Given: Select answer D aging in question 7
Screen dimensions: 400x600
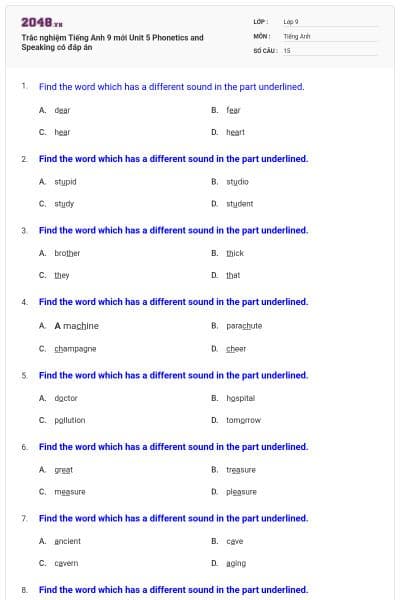Looking at the screenshot, I should pyautogui.click(x=236, y=563).
